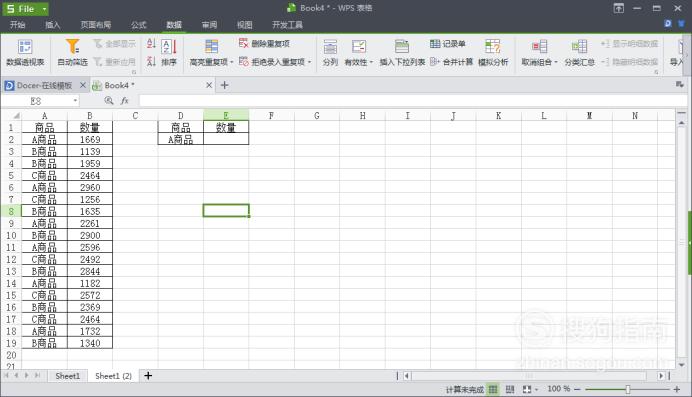Viewport: 692px width, 397px height.
Task: Open the 记录单 record form
Action: 448,44
